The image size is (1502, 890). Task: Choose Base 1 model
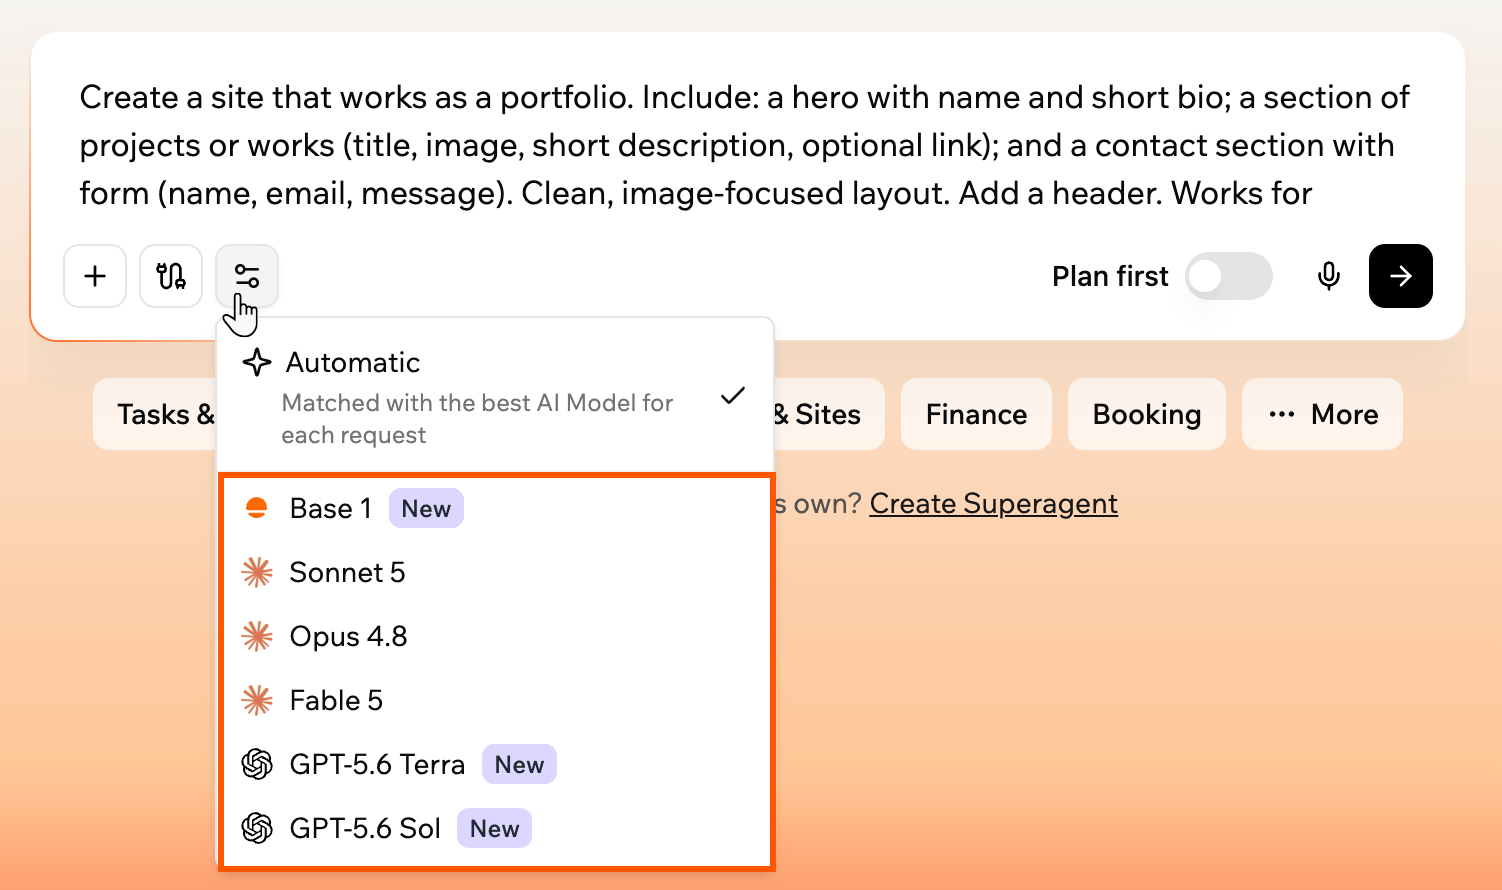(x=495, y=508)
